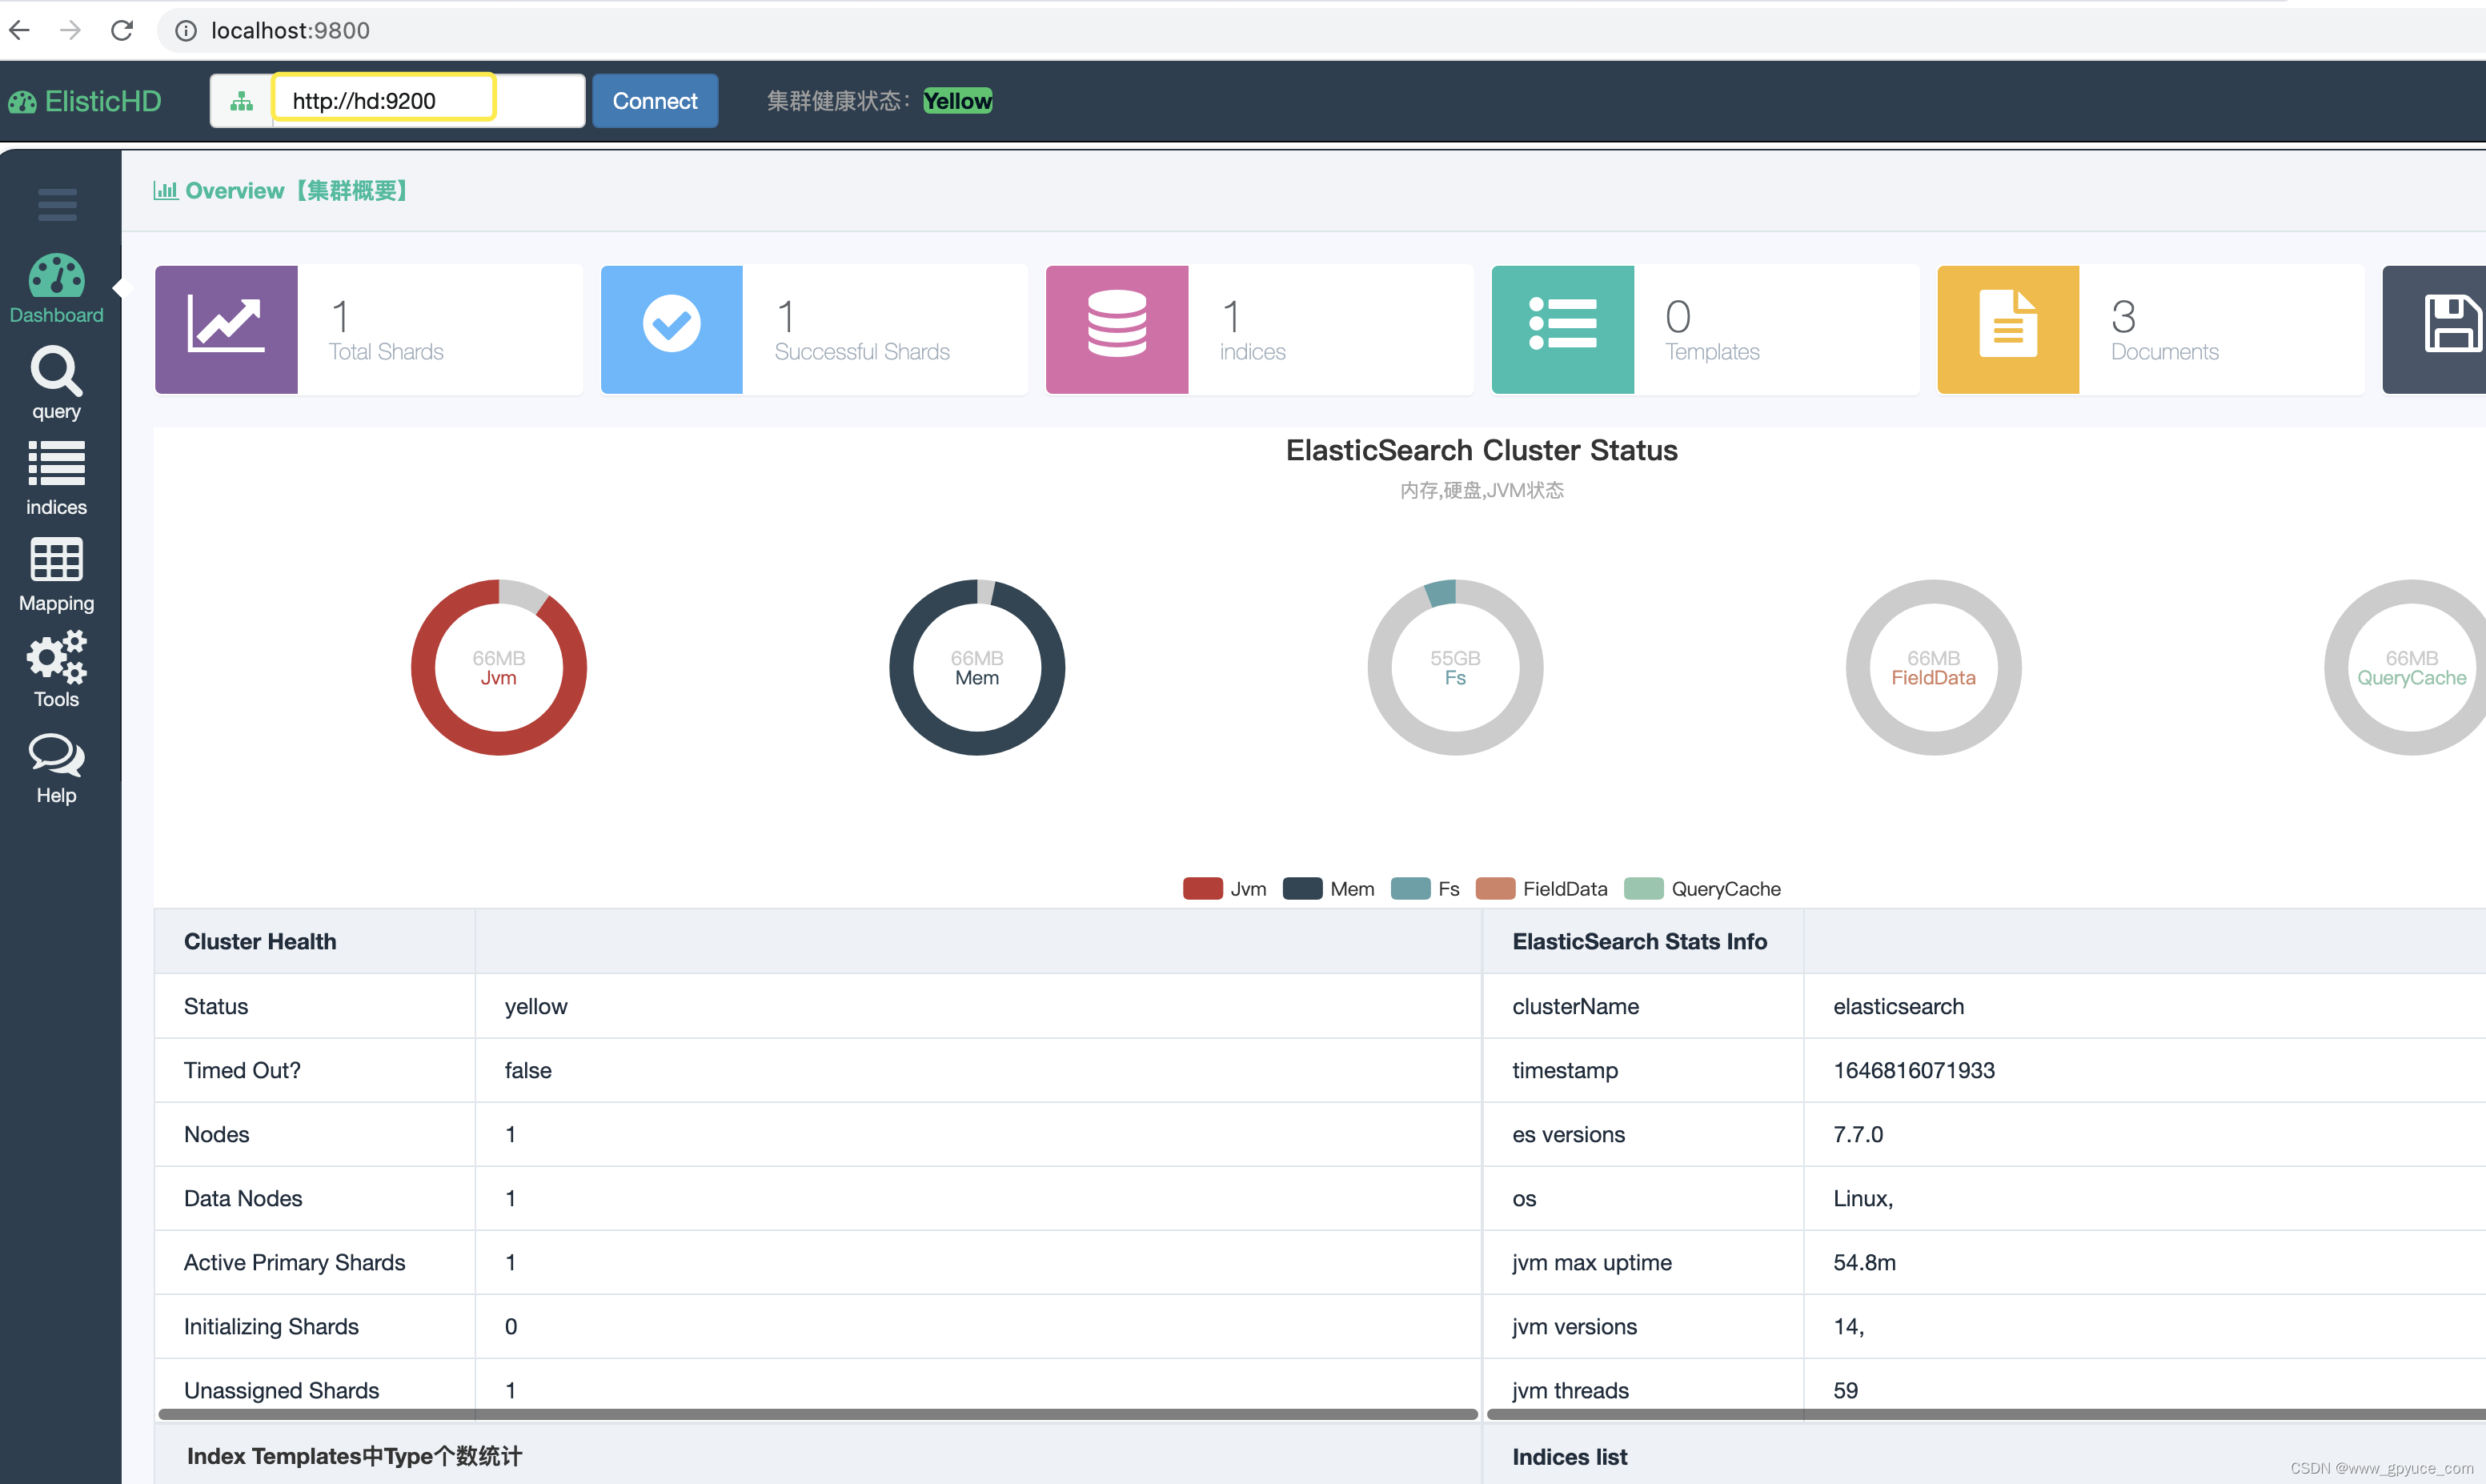Open the Help section in sidebar

56,766
